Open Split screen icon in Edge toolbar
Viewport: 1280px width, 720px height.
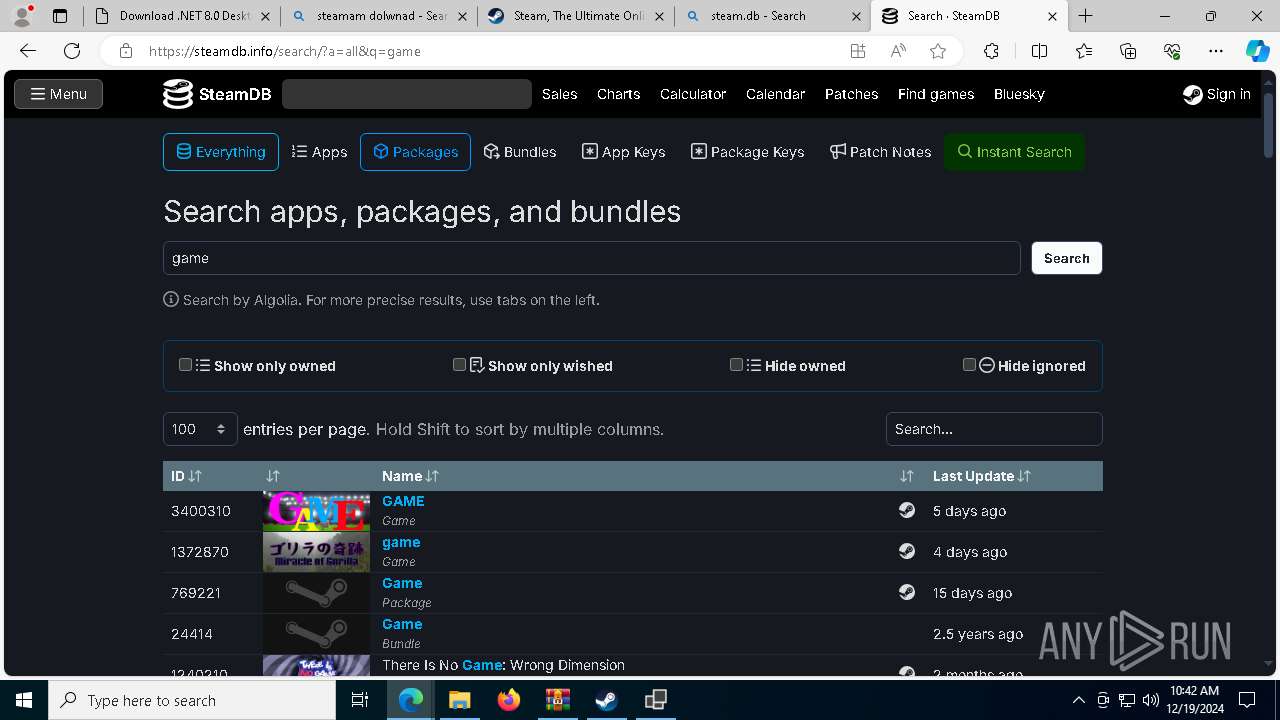coord(1039,51)
